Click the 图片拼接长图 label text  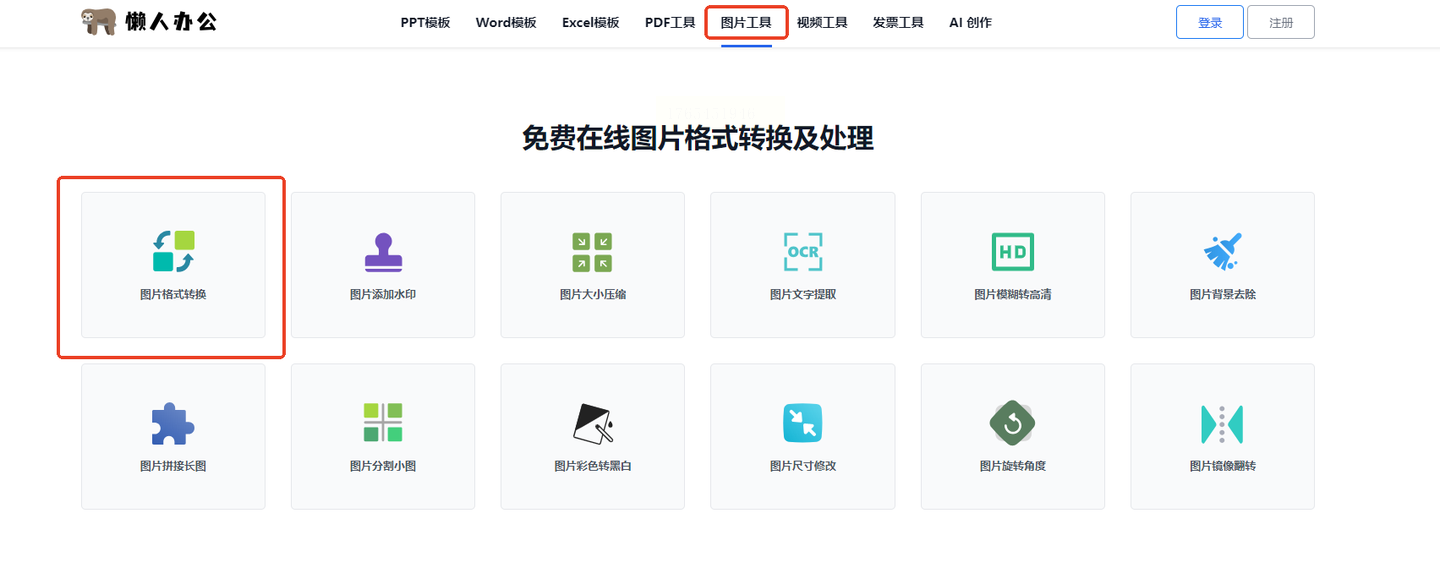tap(173, 466)
